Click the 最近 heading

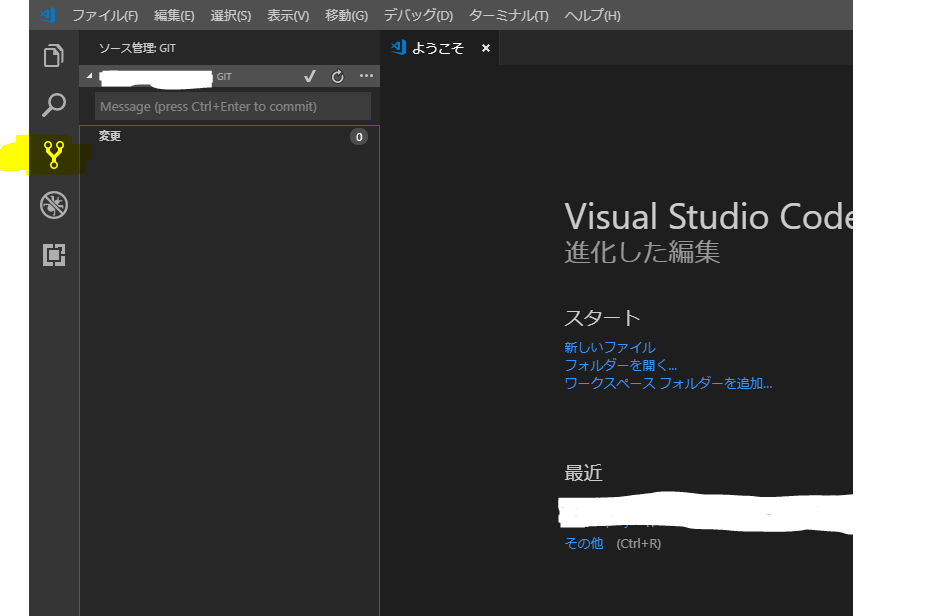583,473
